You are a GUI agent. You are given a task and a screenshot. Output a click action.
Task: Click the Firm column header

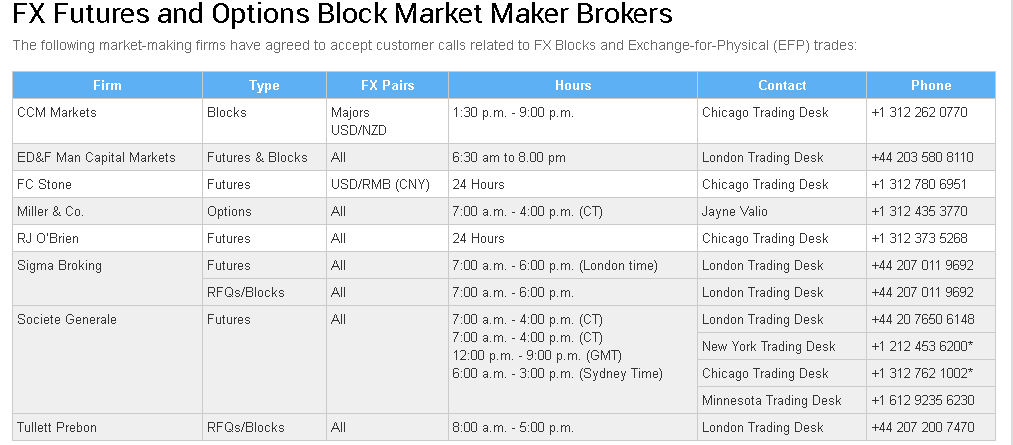pyautogui.click(x=107, y=85)
